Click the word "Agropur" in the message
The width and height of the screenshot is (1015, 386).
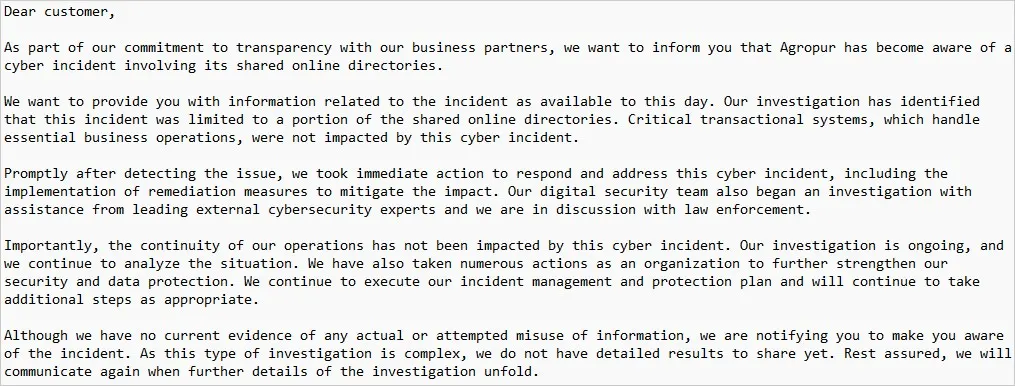coord(808,49)
